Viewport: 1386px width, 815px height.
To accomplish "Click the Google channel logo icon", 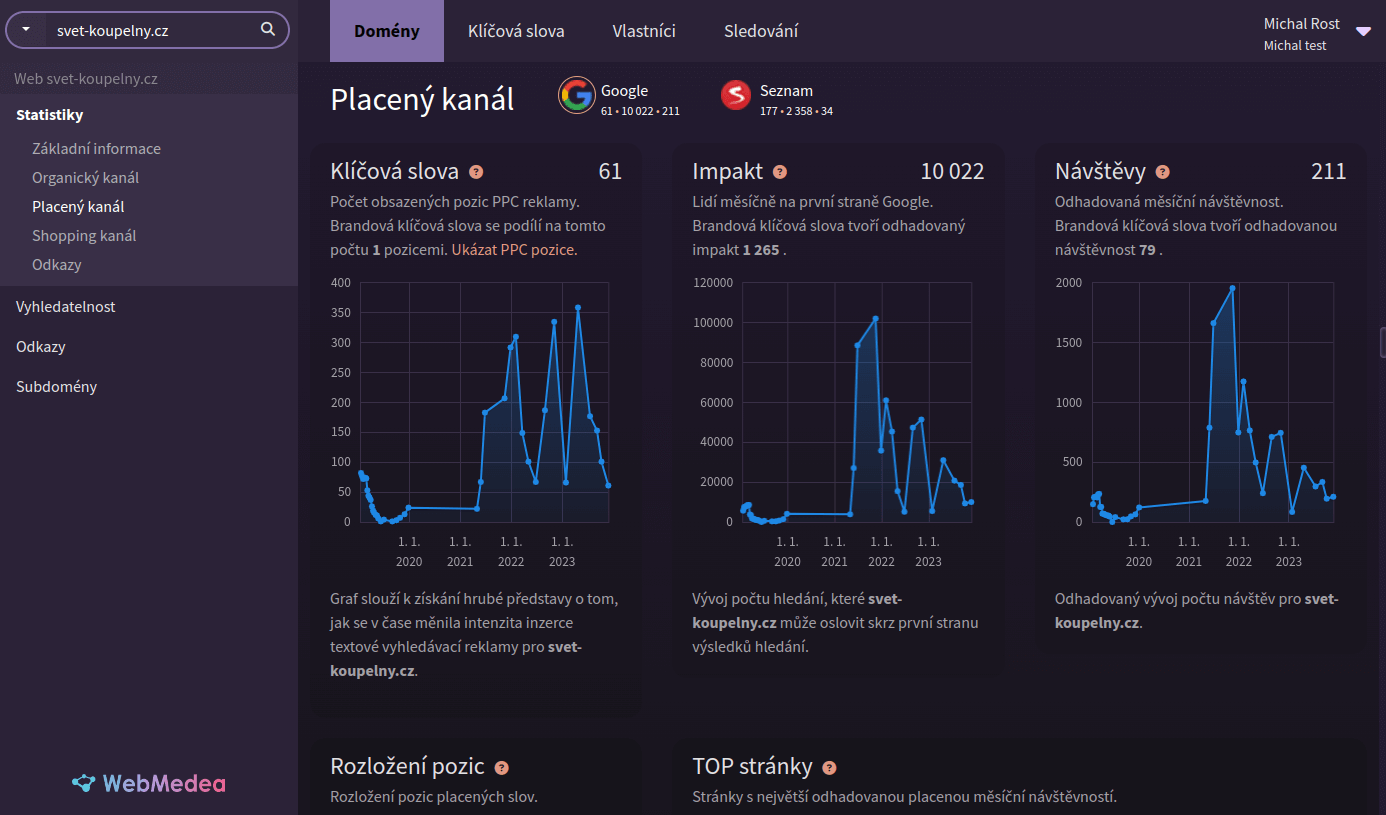I will pos(576,95).
